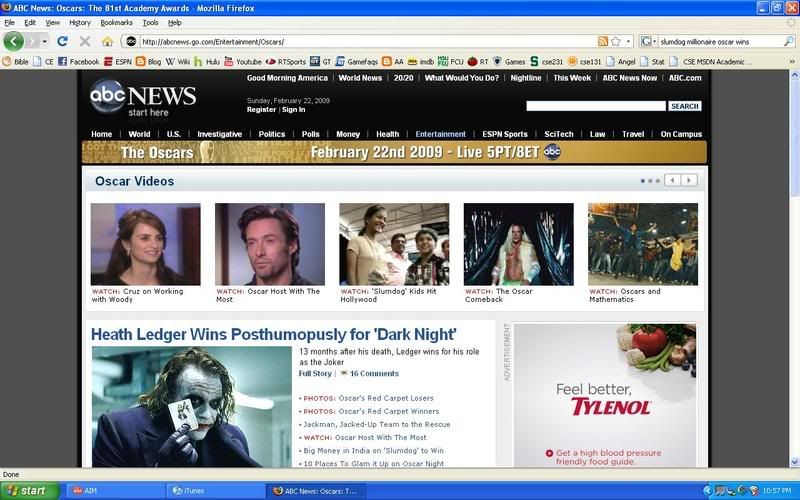
Task: Open the Windows Start button
Action: 30,490
